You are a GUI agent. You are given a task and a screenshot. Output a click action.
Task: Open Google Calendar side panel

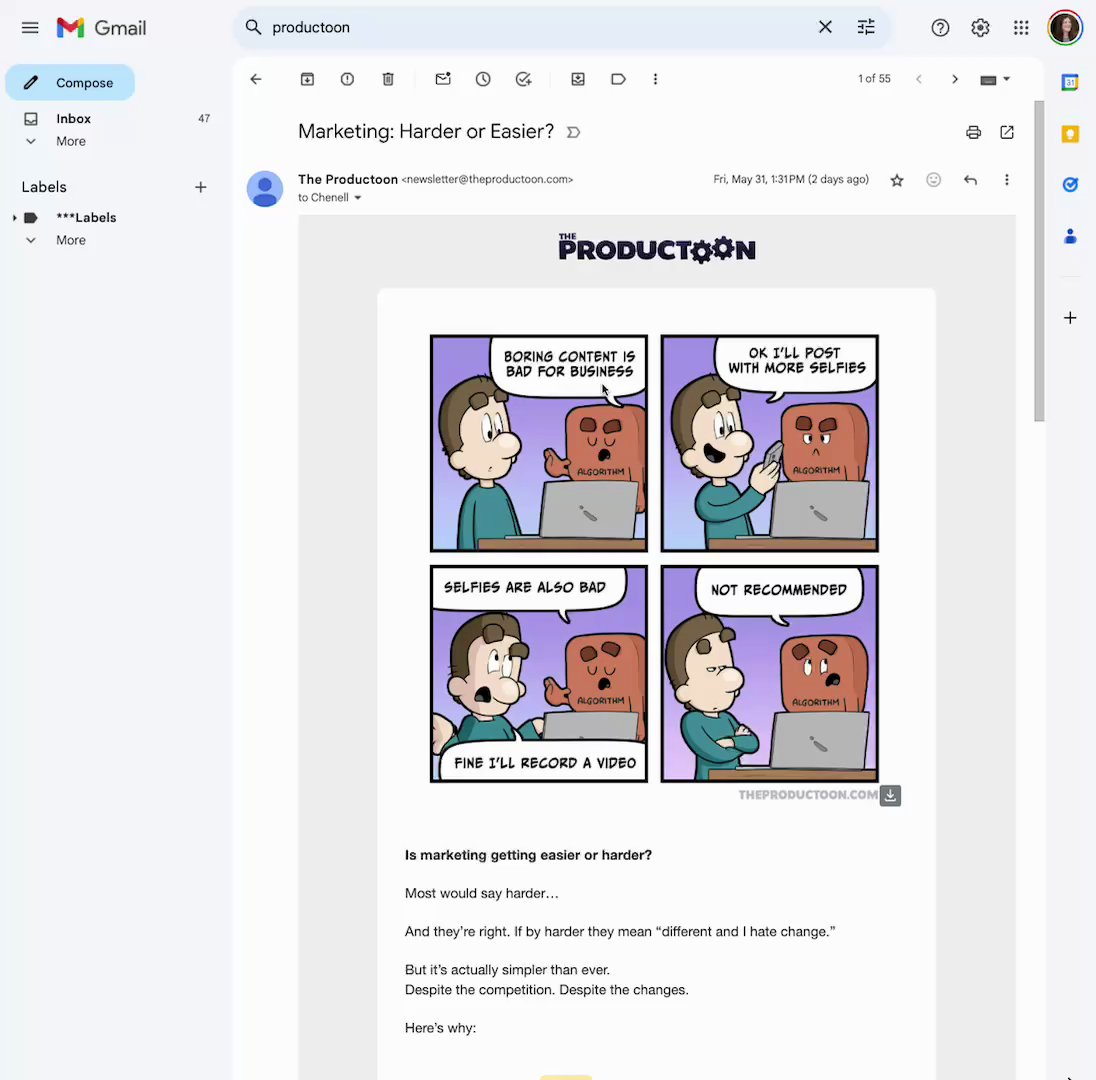1069,82
